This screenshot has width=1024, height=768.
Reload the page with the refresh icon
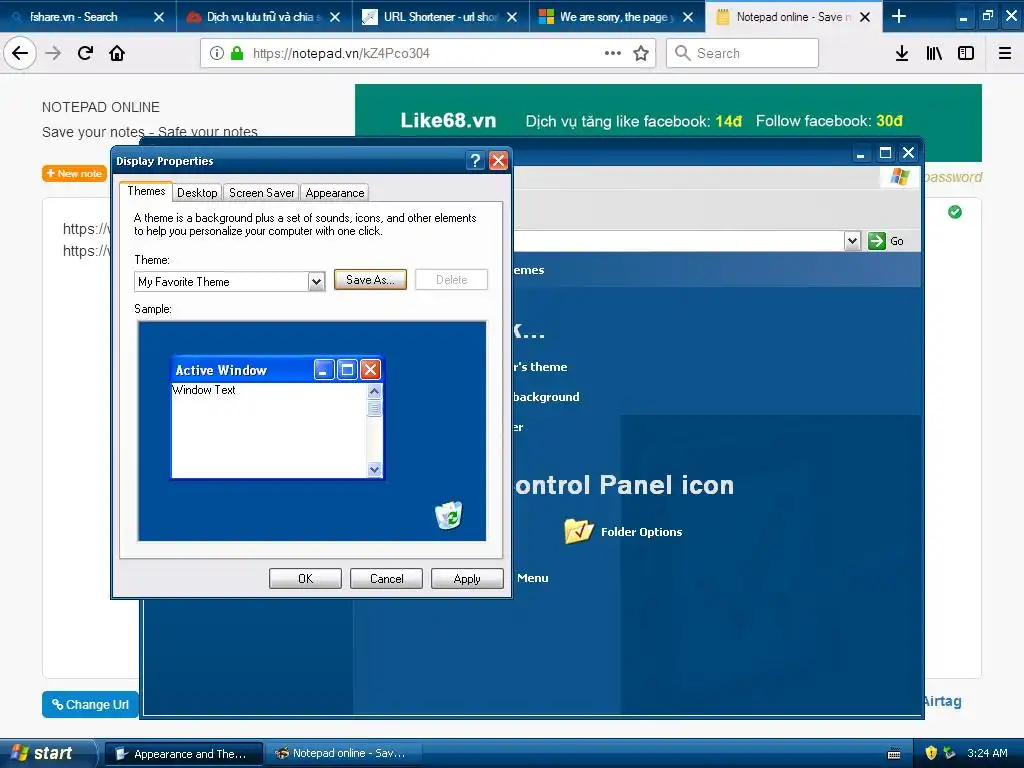(x=85, y=53)
